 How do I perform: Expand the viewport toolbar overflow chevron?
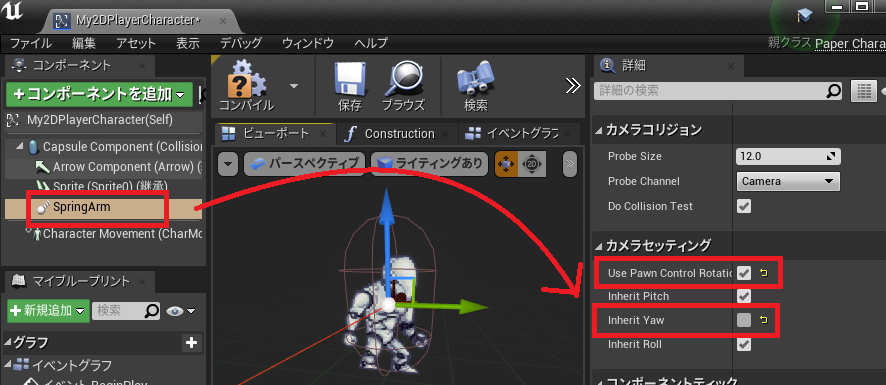570,164
